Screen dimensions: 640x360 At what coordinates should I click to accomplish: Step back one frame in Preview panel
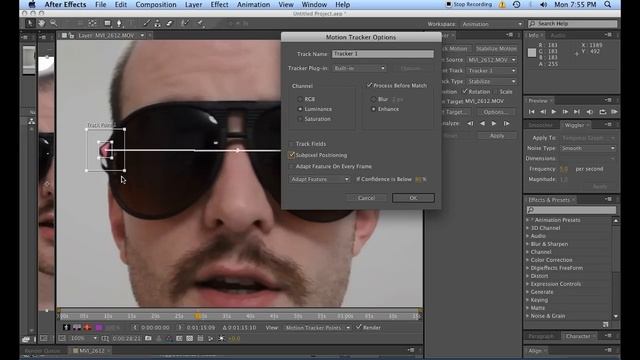[x=543, y=112]
